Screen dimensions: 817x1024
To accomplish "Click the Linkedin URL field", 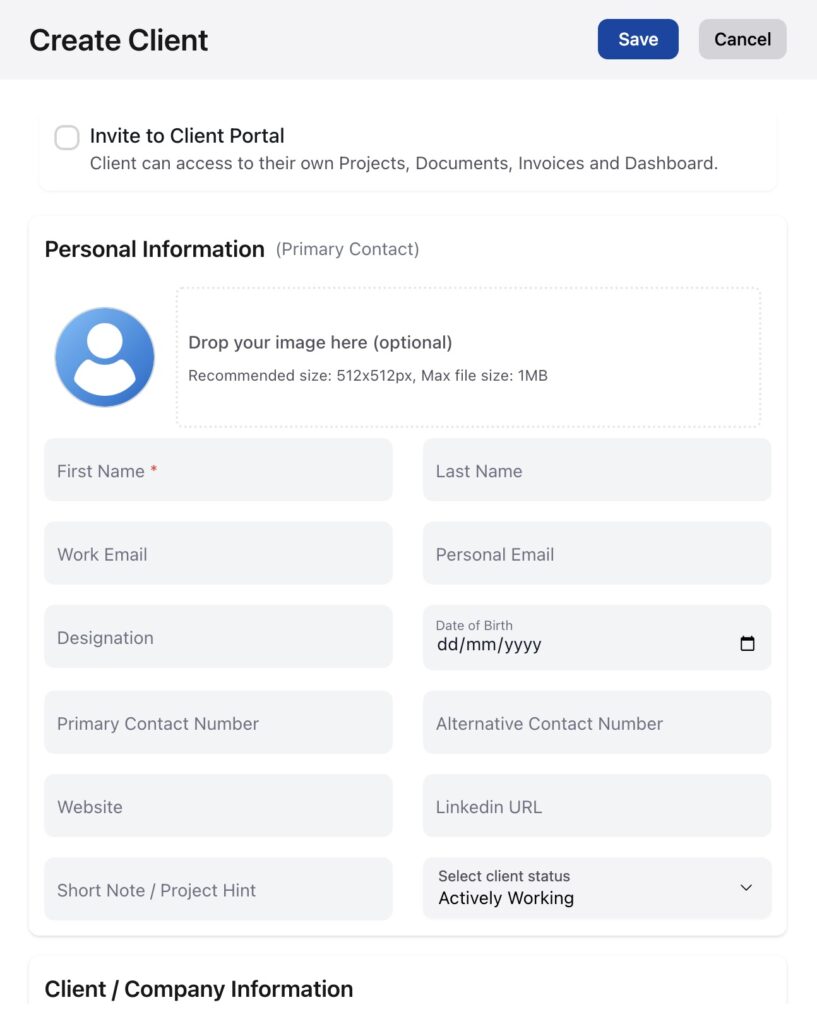I will (x=596, y=806).
